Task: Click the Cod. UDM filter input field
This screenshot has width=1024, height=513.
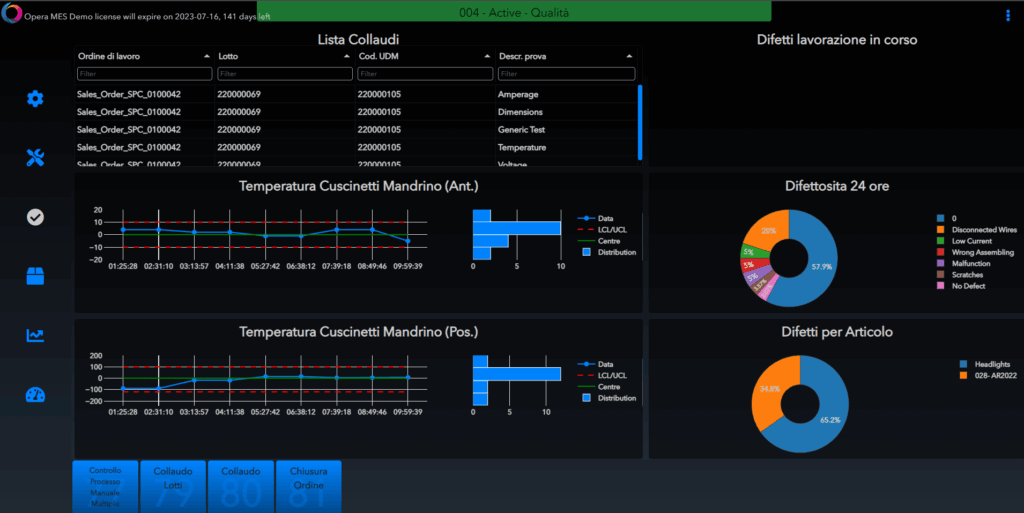Action: click(425, 74)
